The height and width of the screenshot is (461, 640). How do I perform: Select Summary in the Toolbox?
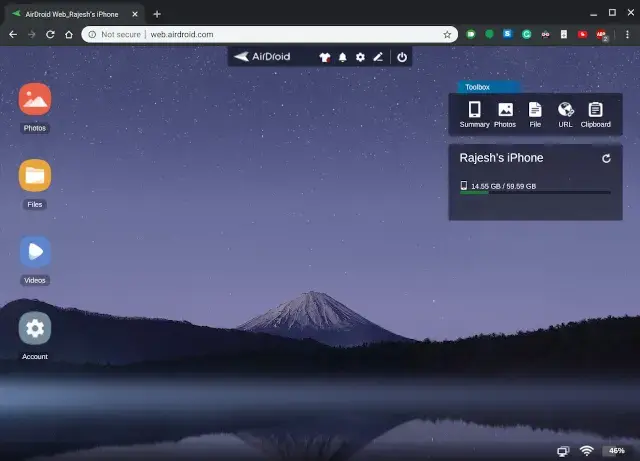click(474, 115)
